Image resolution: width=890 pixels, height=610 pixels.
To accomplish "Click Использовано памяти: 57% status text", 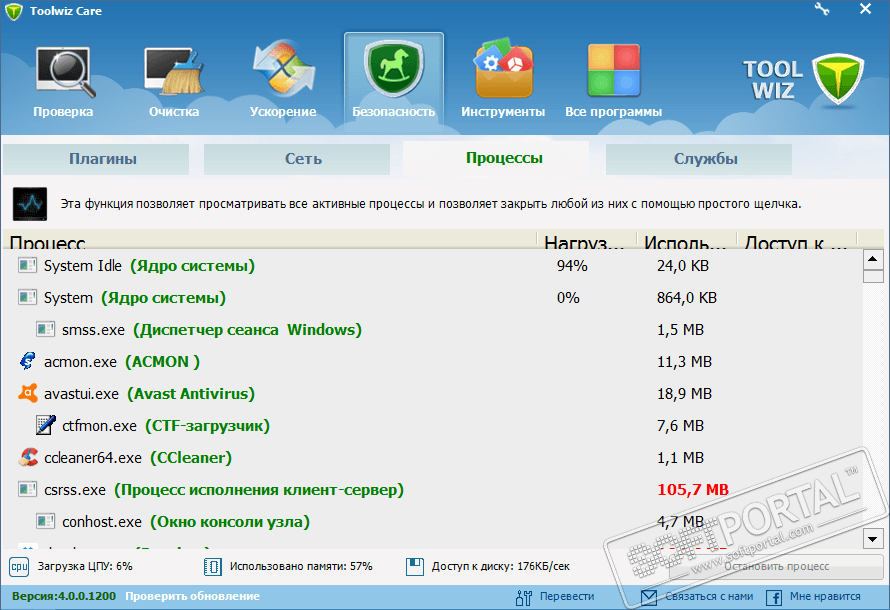I will 301,566.
